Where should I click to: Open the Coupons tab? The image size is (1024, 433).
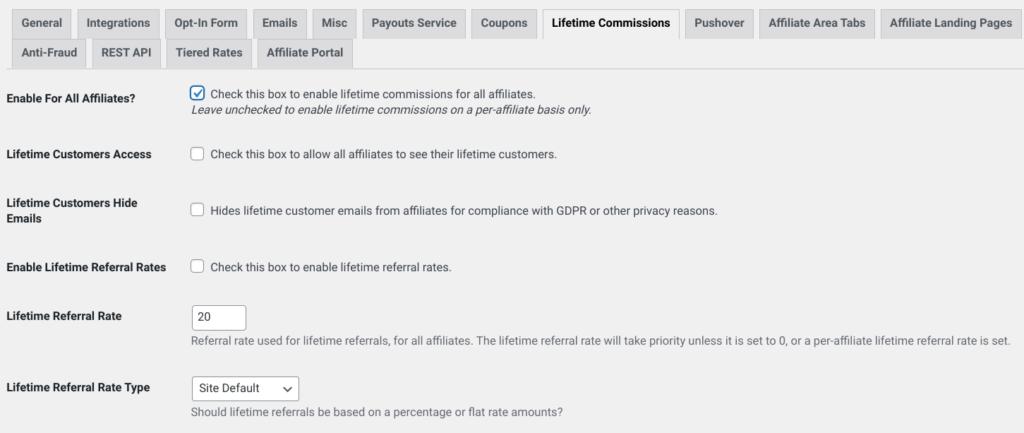point(504,23)
